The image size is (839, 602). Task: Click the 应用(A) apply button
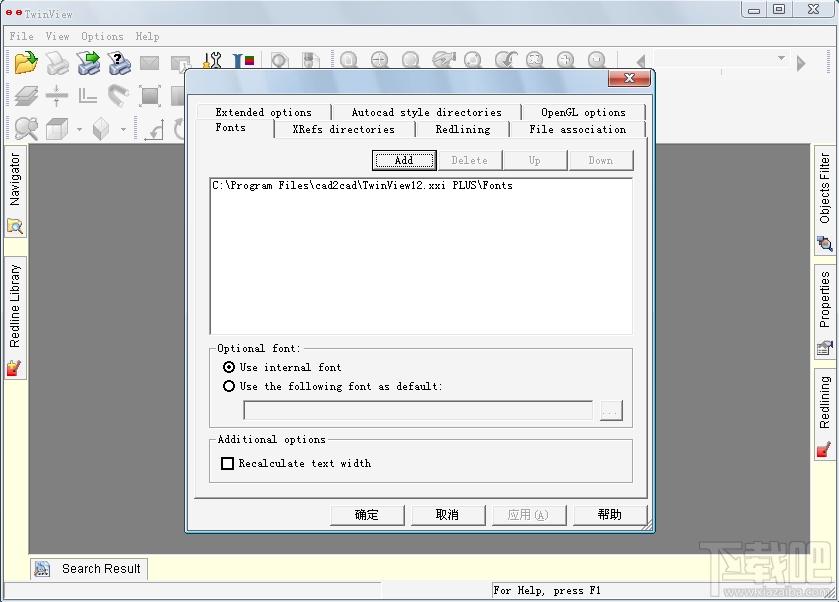[x=529, y=515]
